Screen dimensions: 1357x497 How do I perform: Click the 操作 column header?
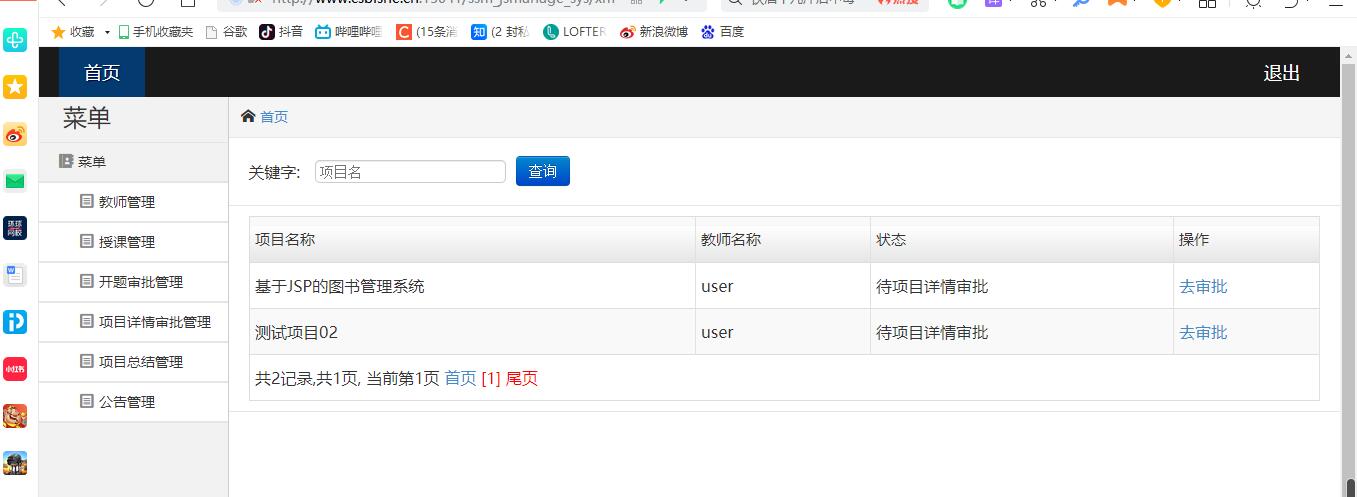[x=1246, y=240]
